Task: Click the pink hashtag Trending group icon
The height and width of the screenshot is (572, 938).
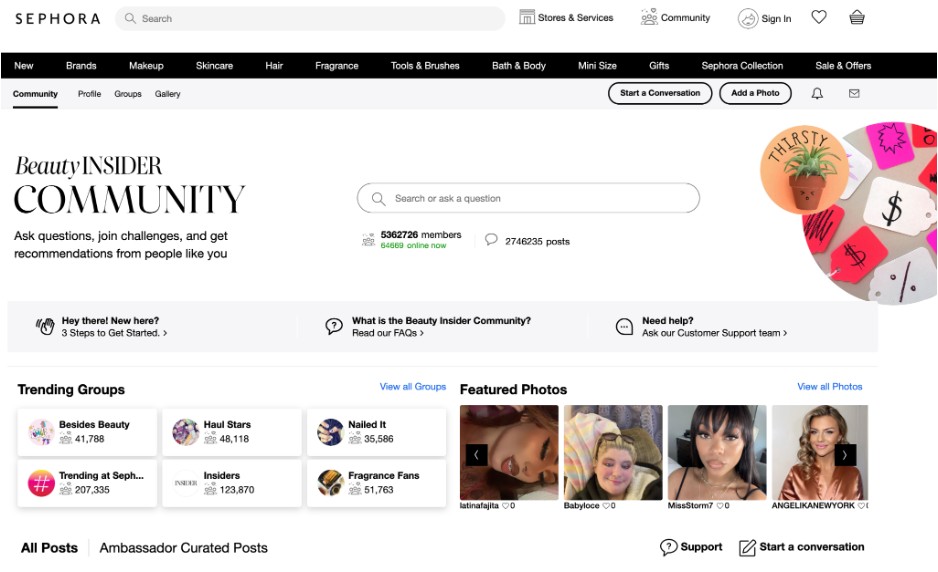Action: click(41, 483)
